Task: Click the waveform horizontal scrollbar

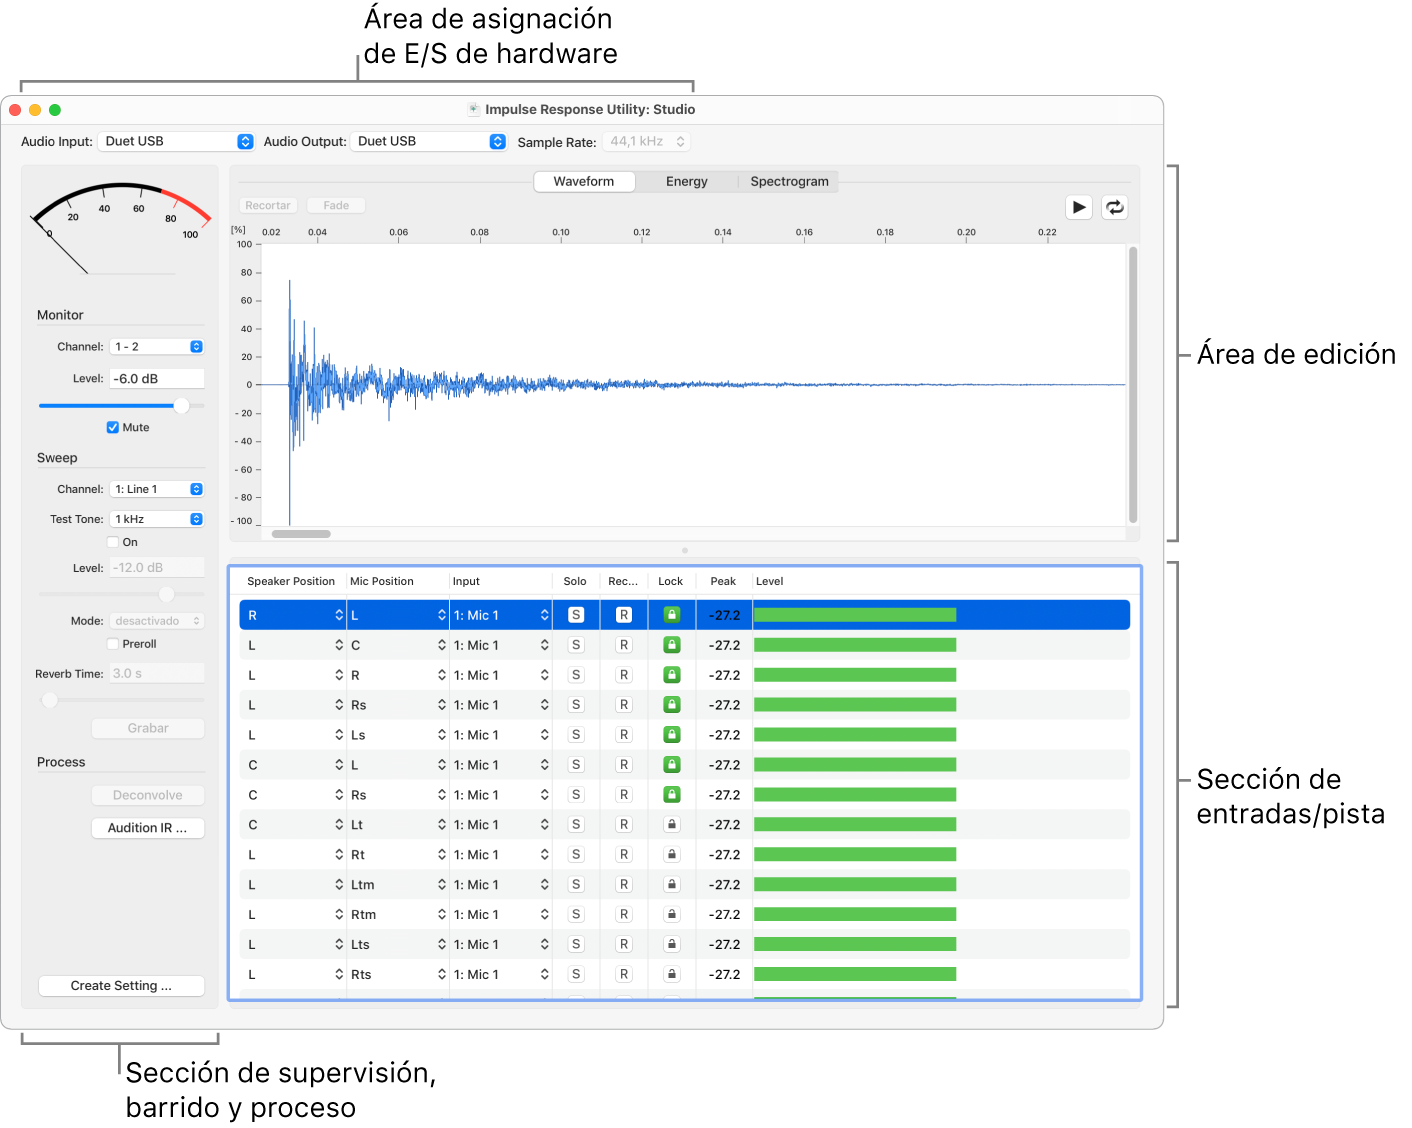Action: 301,534
